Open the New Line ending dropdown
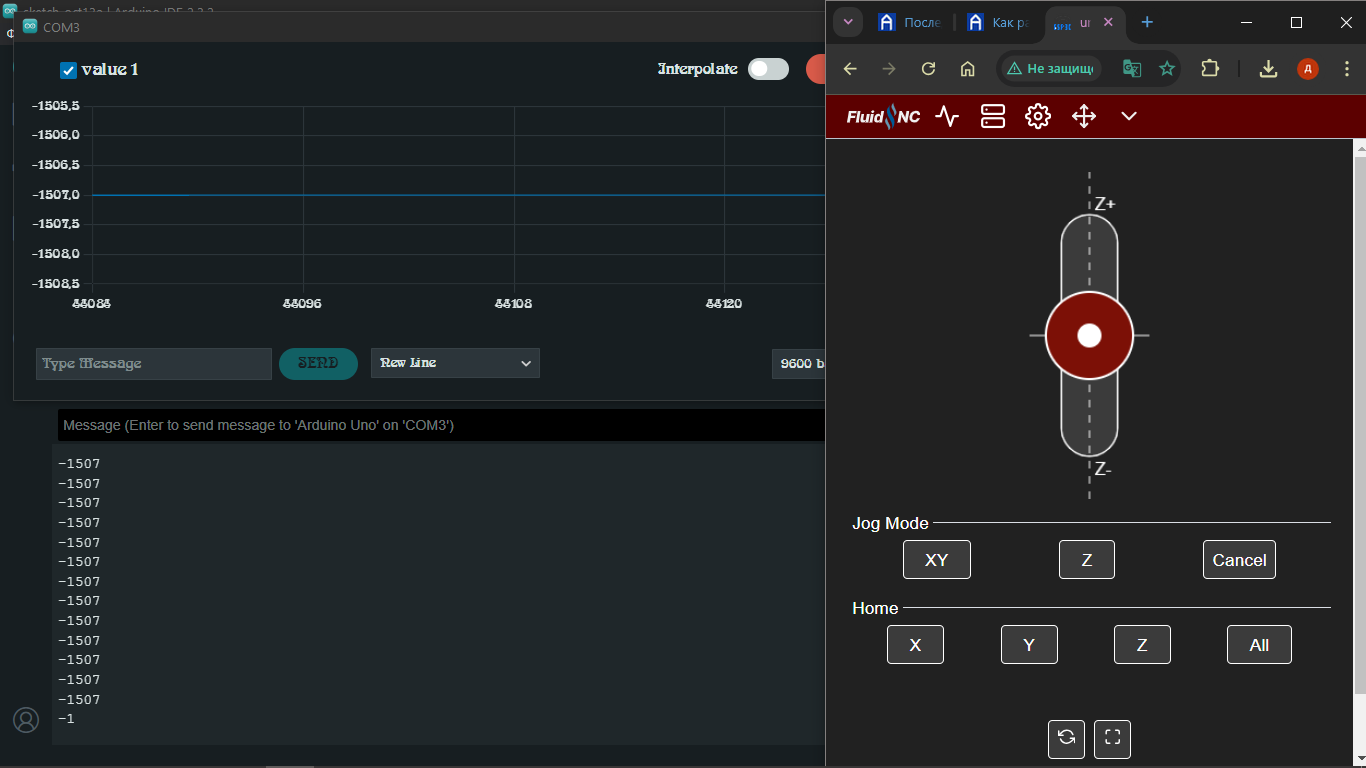Viewport: 1366px width, 768px height. point(455,363)
